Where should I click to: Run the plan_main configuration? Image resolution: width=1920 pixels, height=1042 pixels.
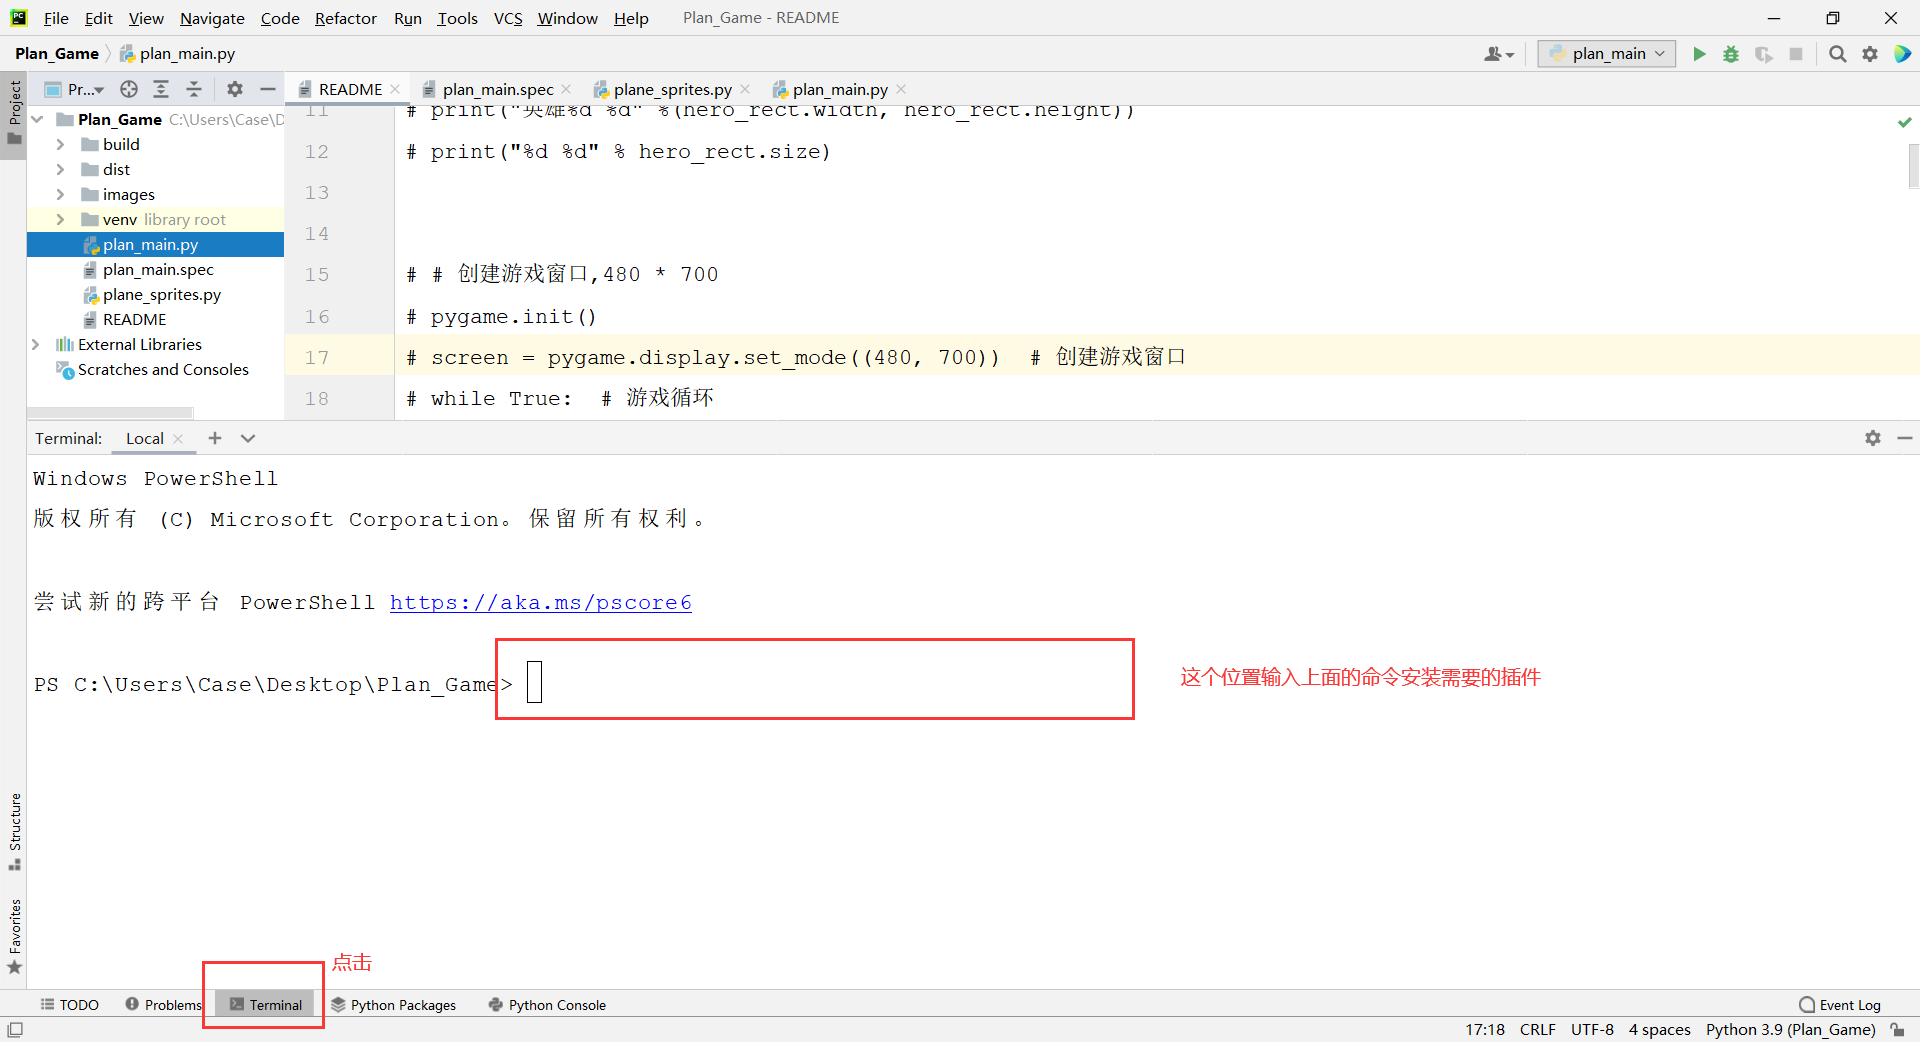click(1699, 54)
